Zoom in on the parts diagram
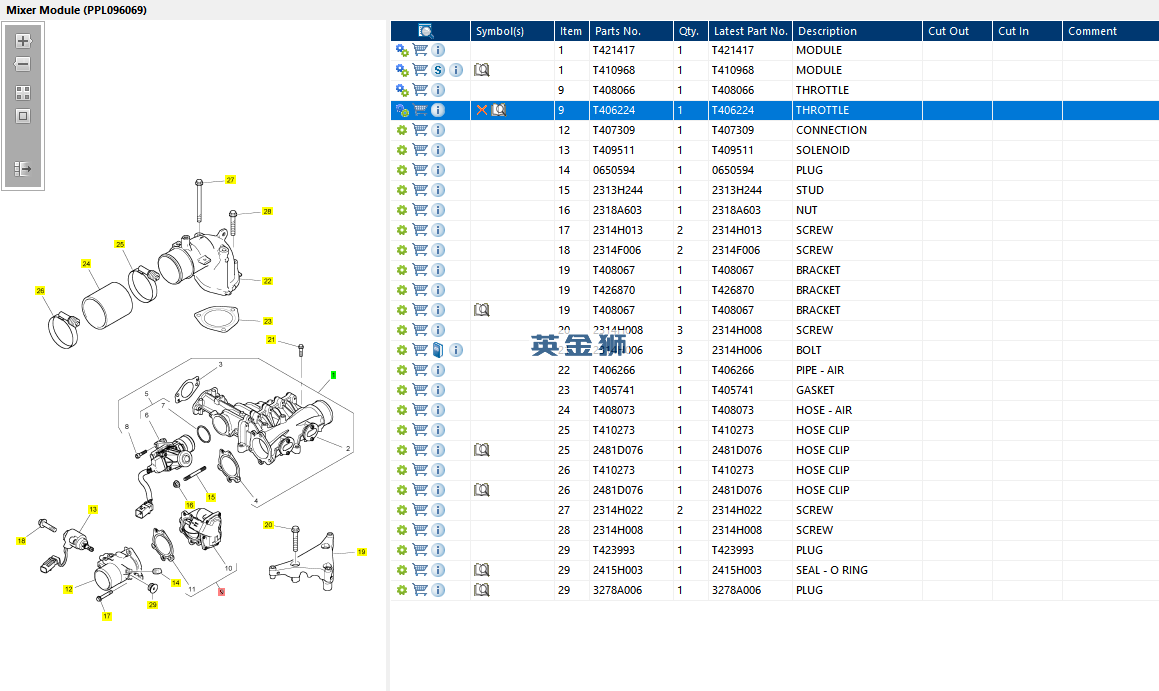Screen dimensions: 1159x691 coord(23,41)
